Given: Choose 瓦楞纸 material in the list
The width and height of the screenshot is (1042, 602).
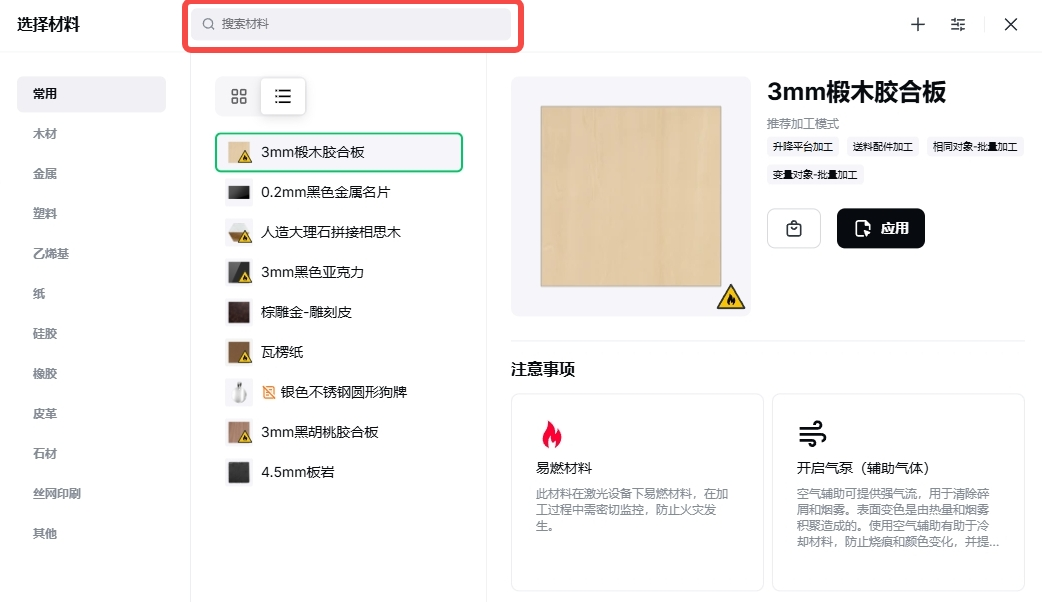Looking at the screenshot, I should click(x=282, y=352).
